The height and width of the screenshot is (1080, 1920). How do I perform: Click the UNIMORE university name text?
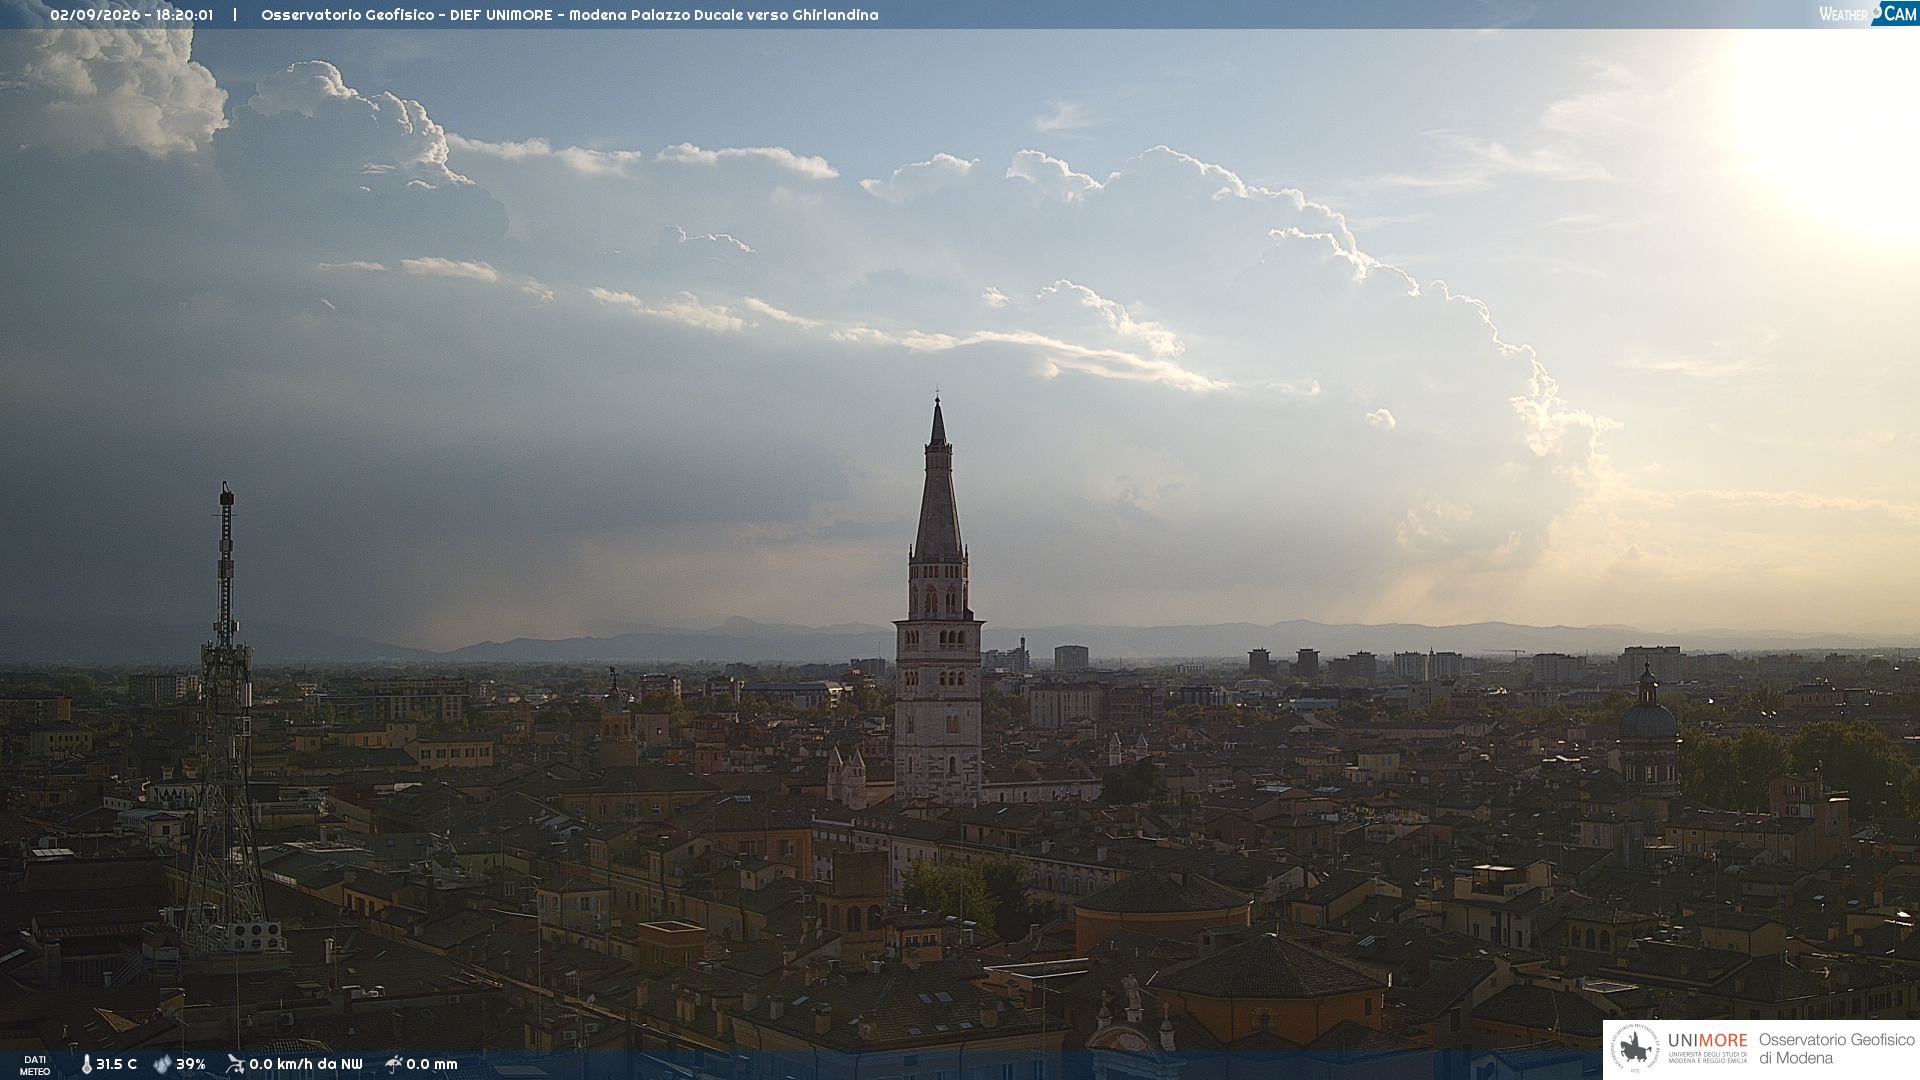1708,1040
